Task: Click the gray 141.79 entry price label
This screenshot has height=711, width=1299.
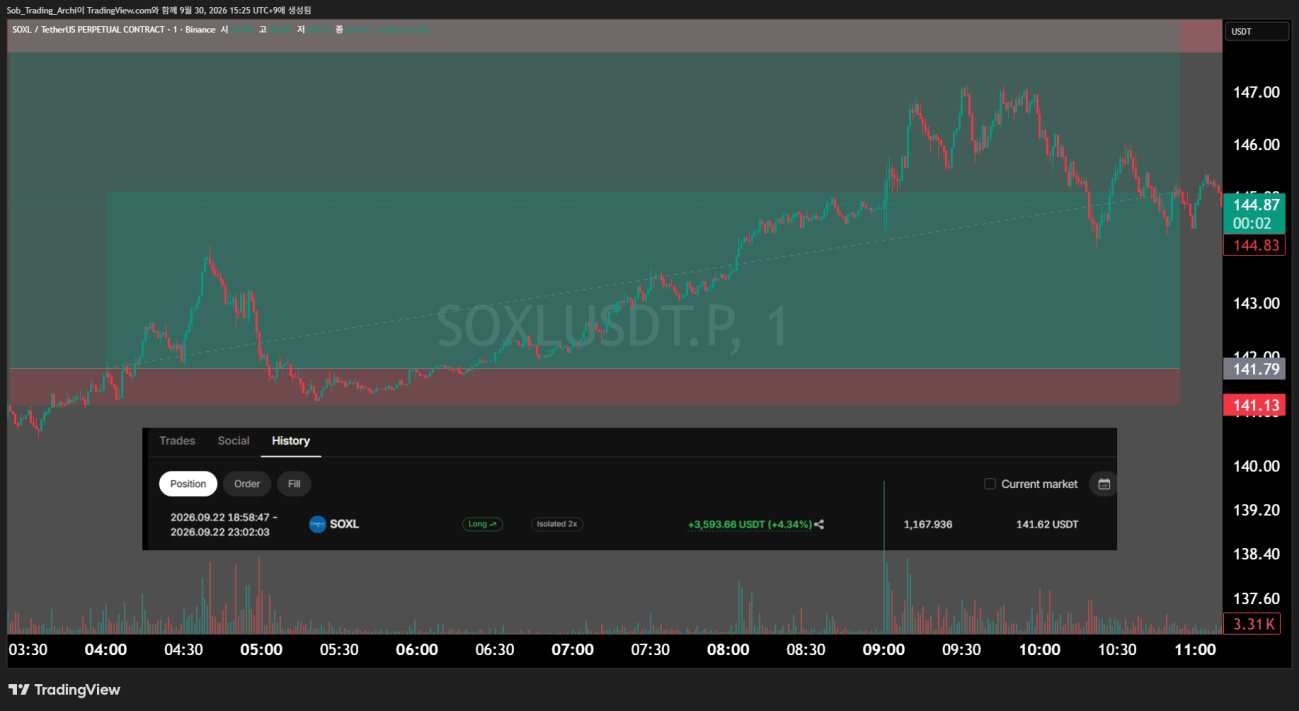Action: click(1257, 369)
